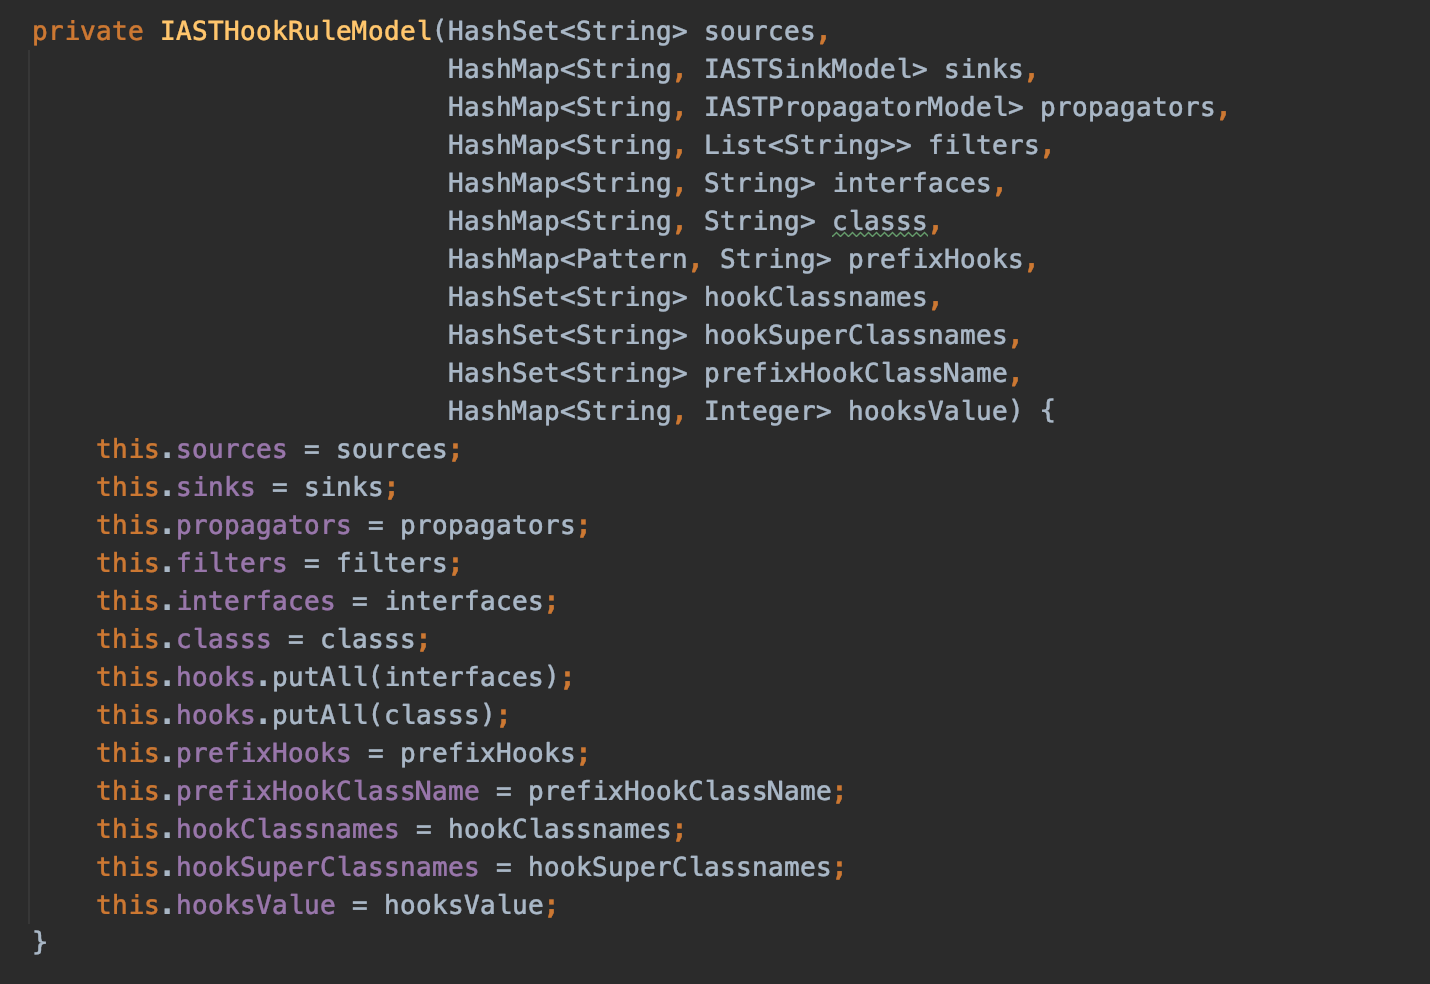Click the purple 'filters' field in this.filters

coord(231,563)
